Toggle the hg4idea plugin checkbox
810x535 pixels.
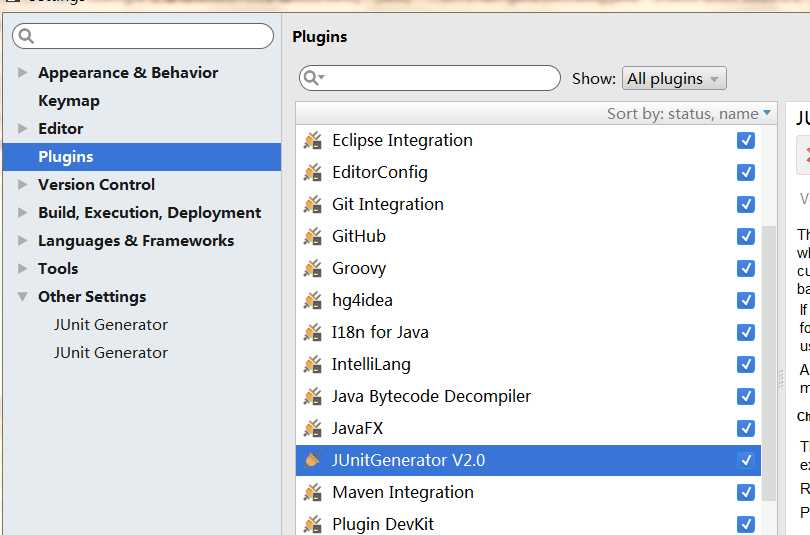(745, 301)
